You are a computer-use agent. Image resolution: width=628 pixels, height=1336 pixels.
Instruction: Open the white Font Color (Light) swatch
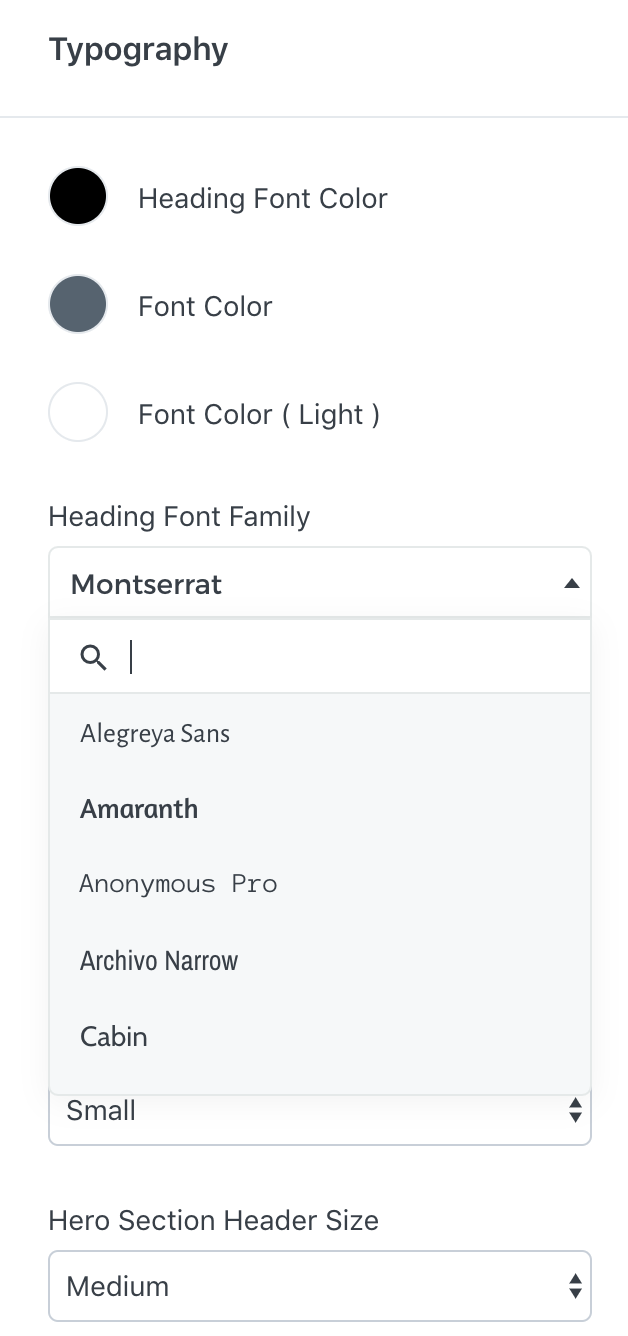pos(78,413)
